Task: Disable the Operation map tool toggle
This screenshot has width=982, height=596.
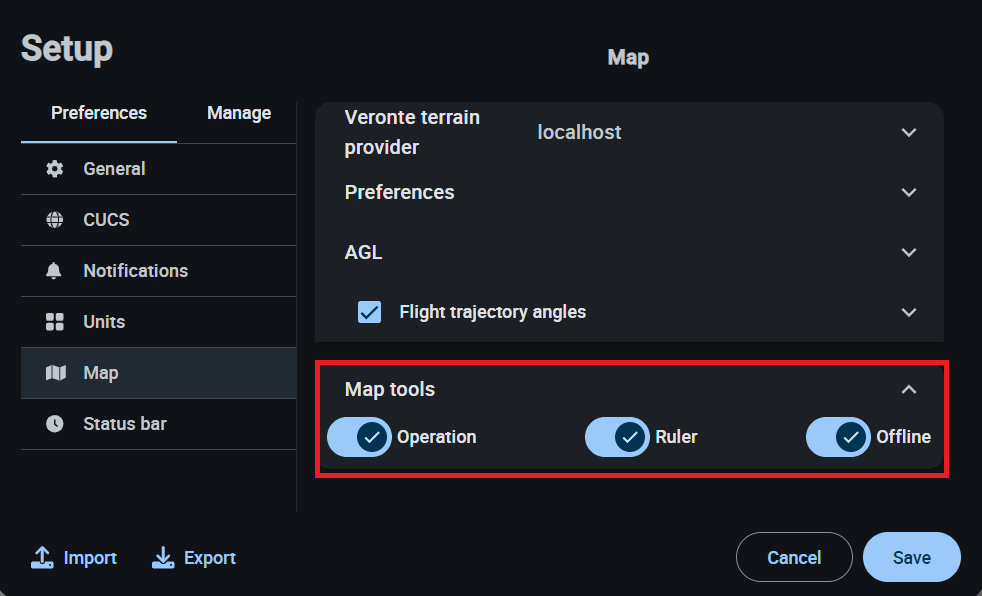Action: point(359,437)
